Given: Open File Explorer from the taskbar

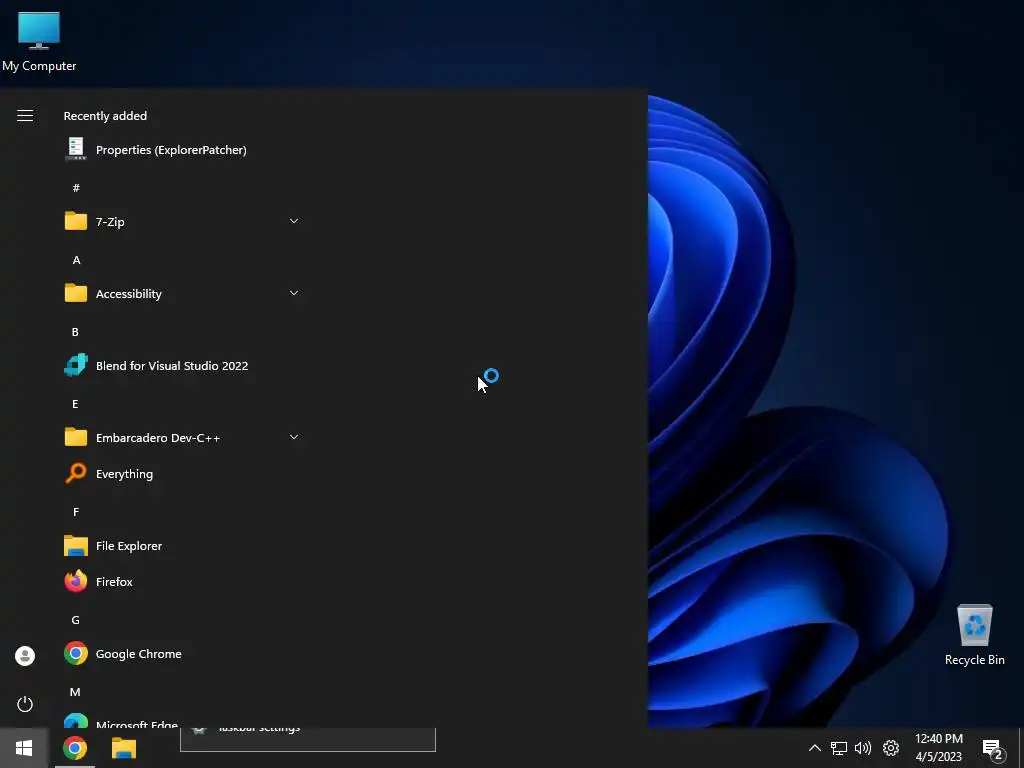Looking at the screenshot, I should [124, 748].
